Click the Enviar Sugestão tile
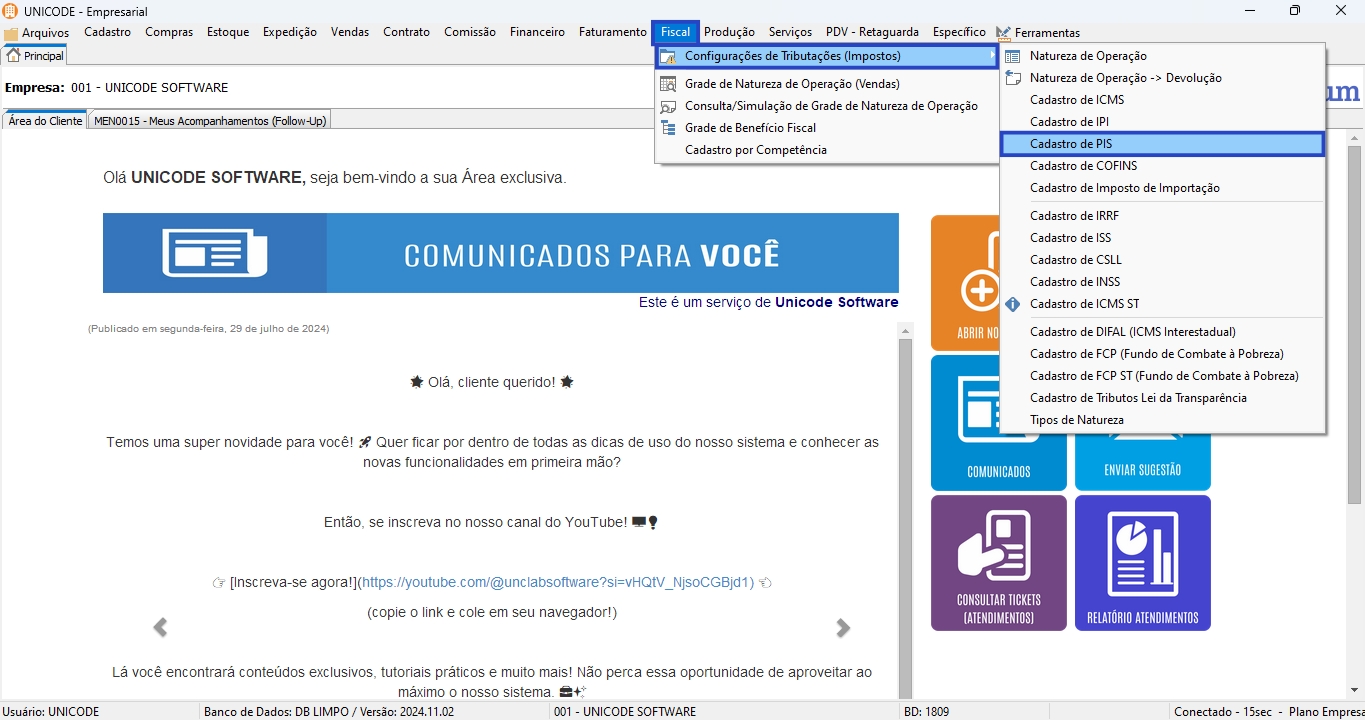This screenshot has height=720, width=1365. 1142,462
